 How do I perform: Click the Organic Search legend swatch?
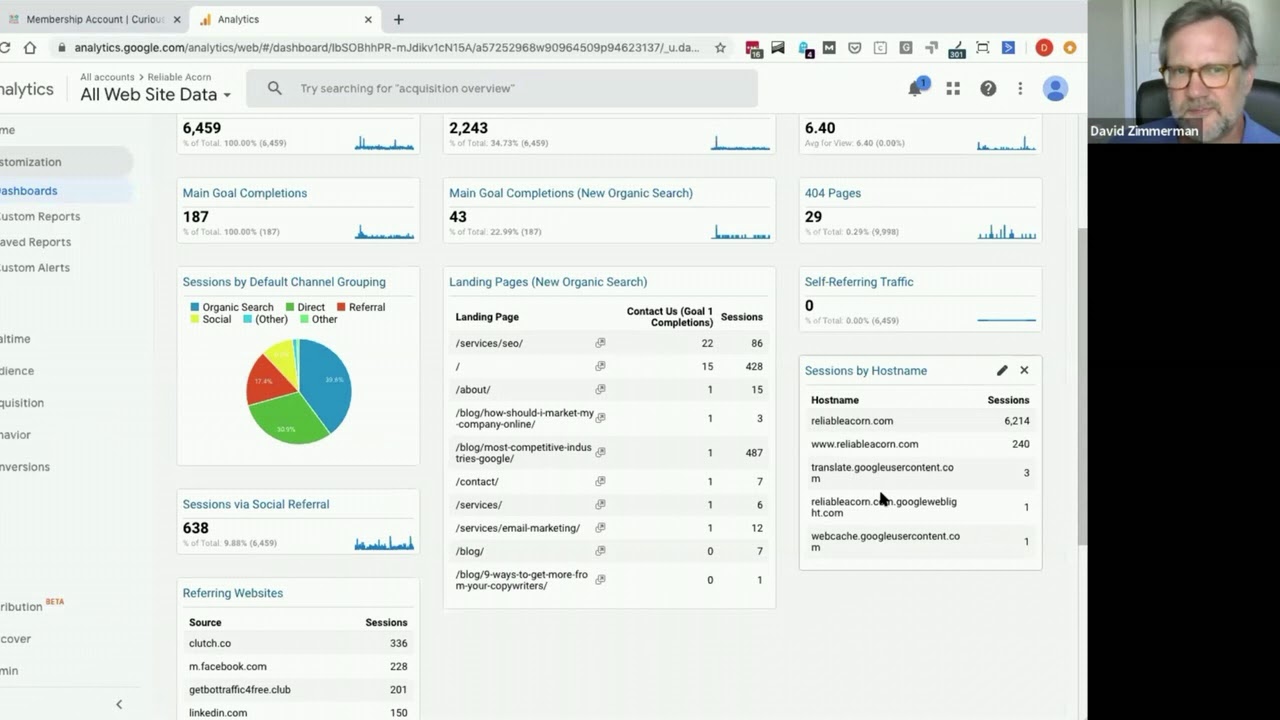(x=194, y=307)
